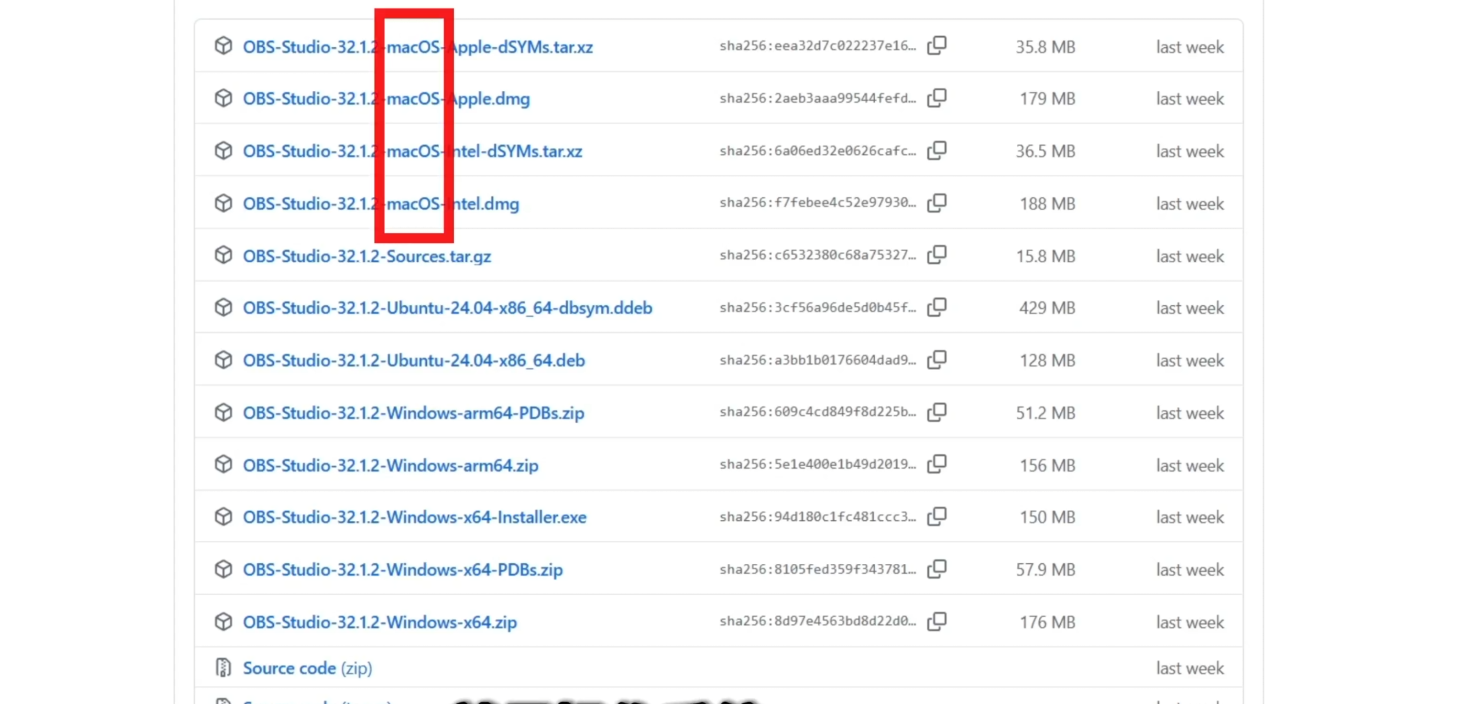The image size is (1463, 704).
Task: Click the 176 MB file size
Action: click(1048, 622)
